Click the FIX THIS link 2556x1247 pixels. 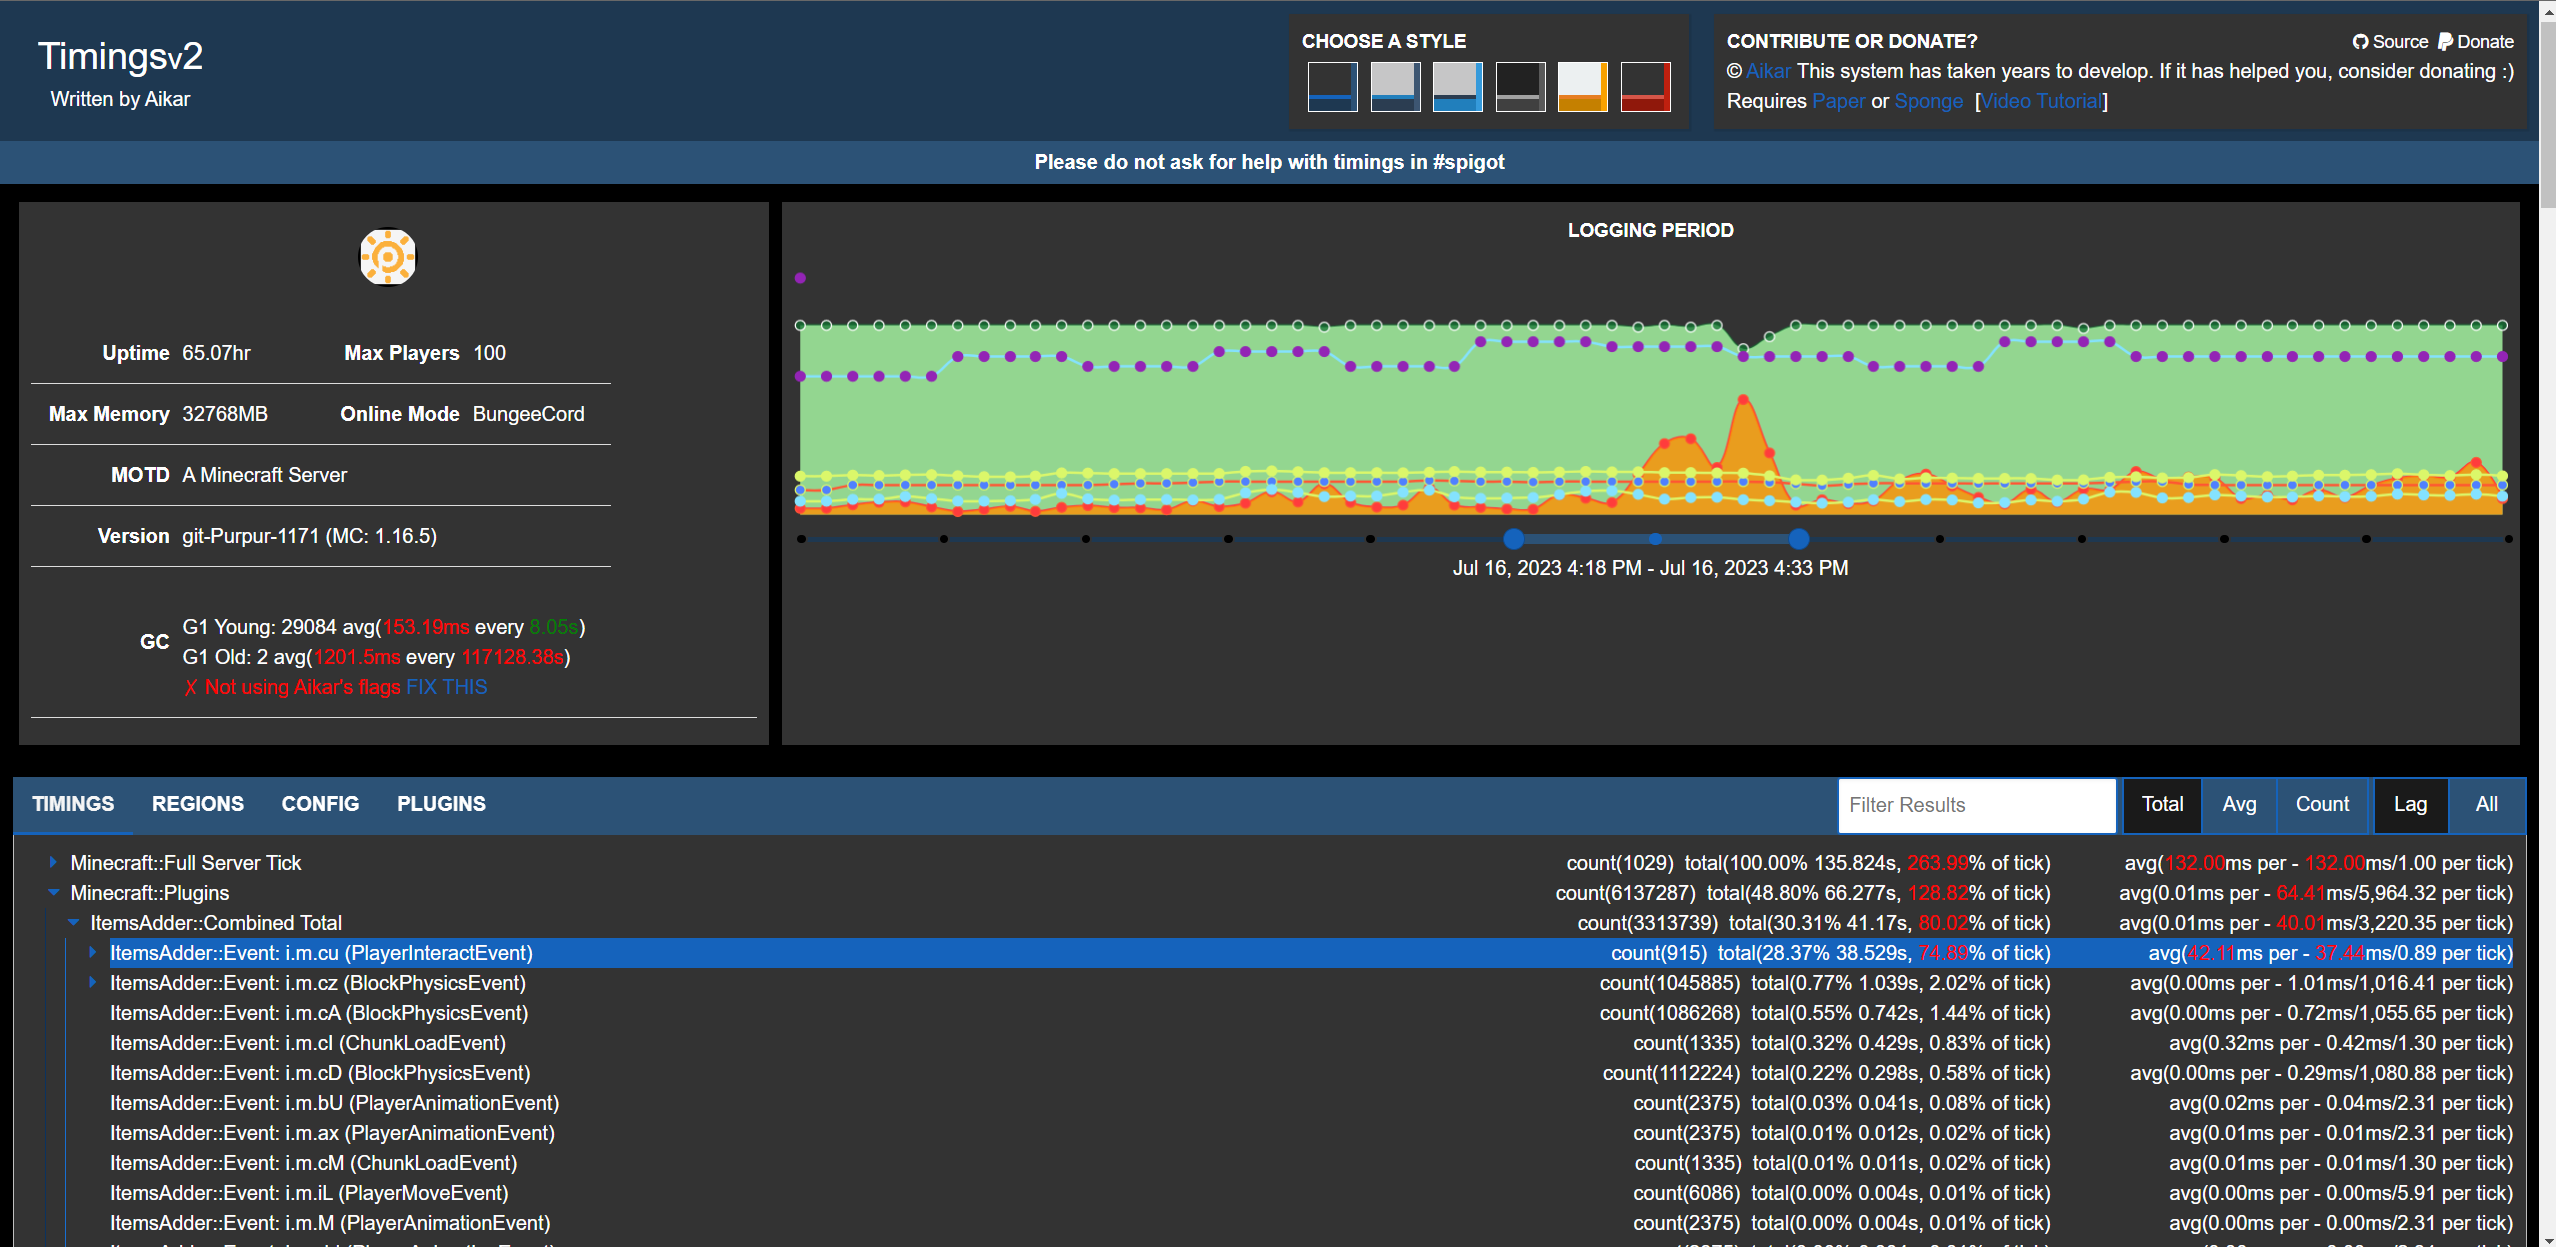click(447, 687)
